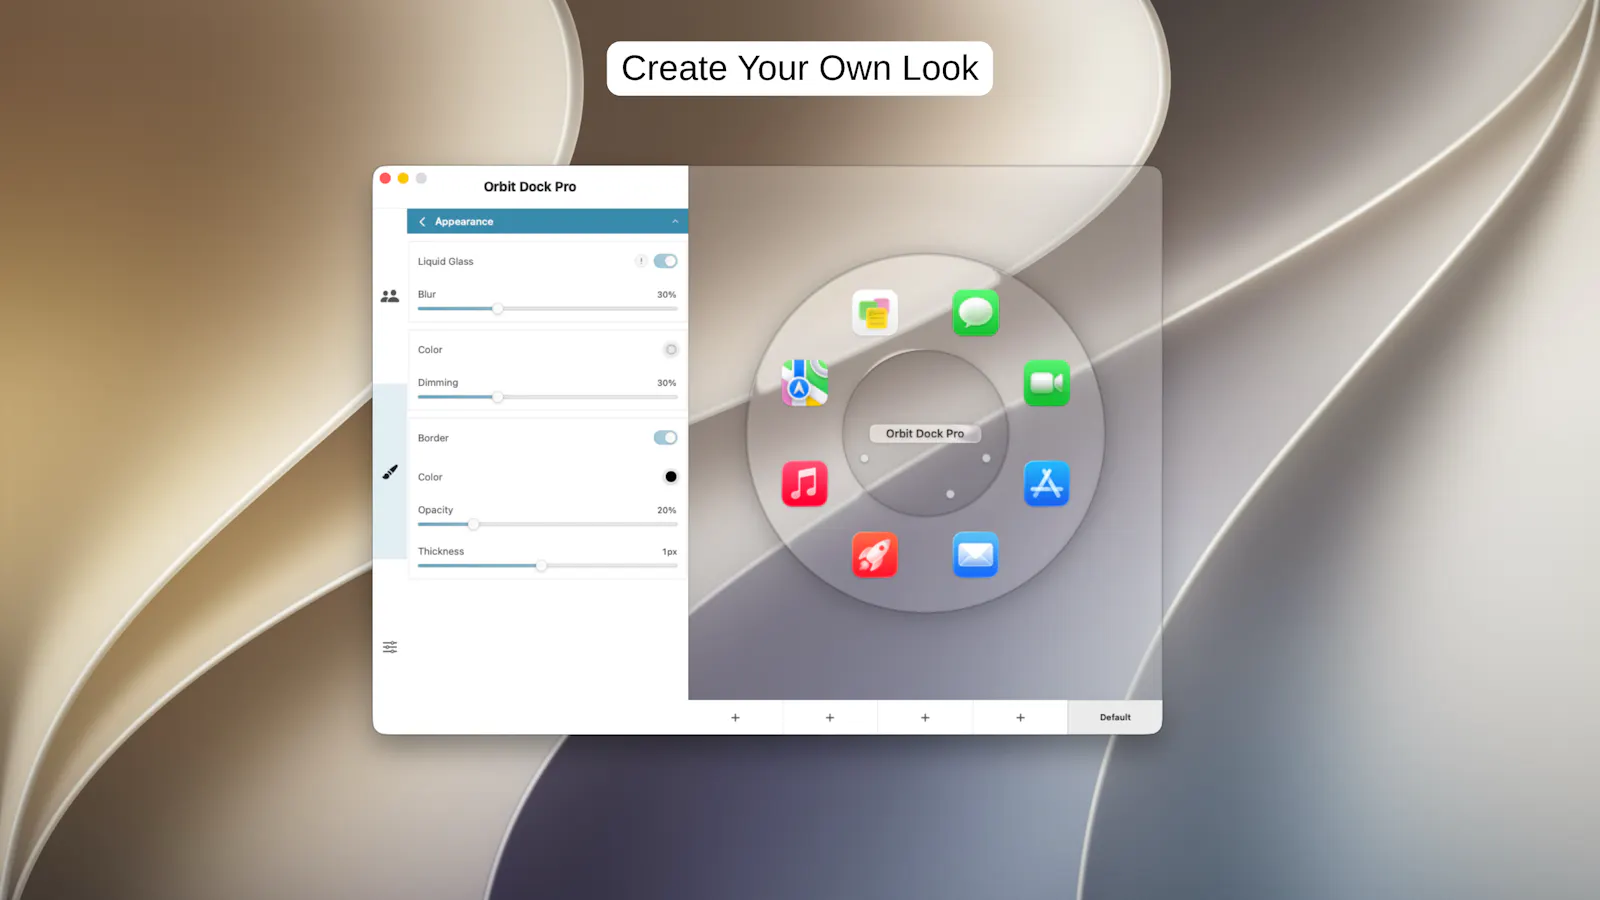Click the Opacity slider handle

[473, 524]
